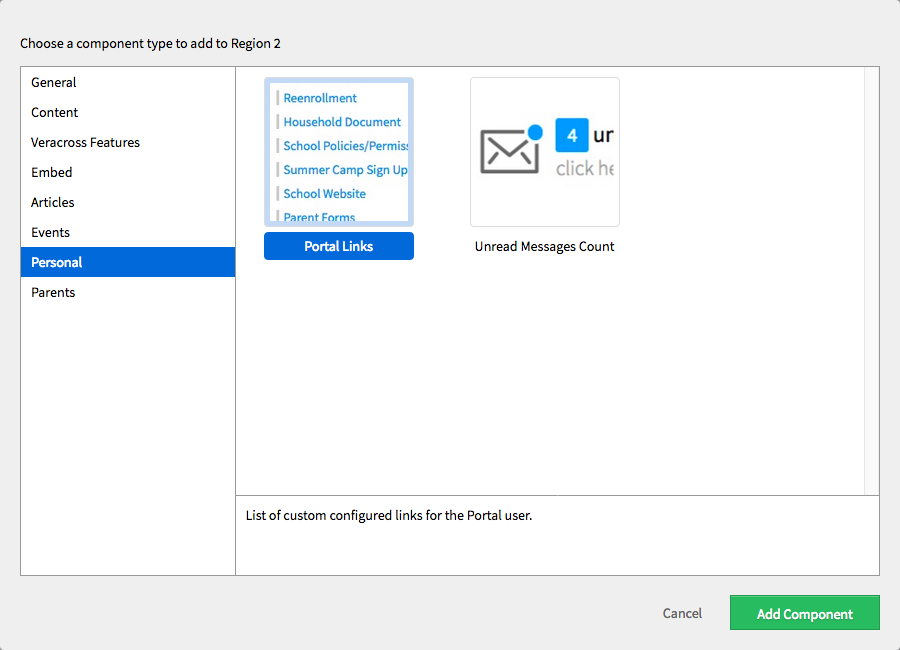900x650 pixels.
Task: Click the Unread Messages Count caption
Action: click(x=545, y=246)
